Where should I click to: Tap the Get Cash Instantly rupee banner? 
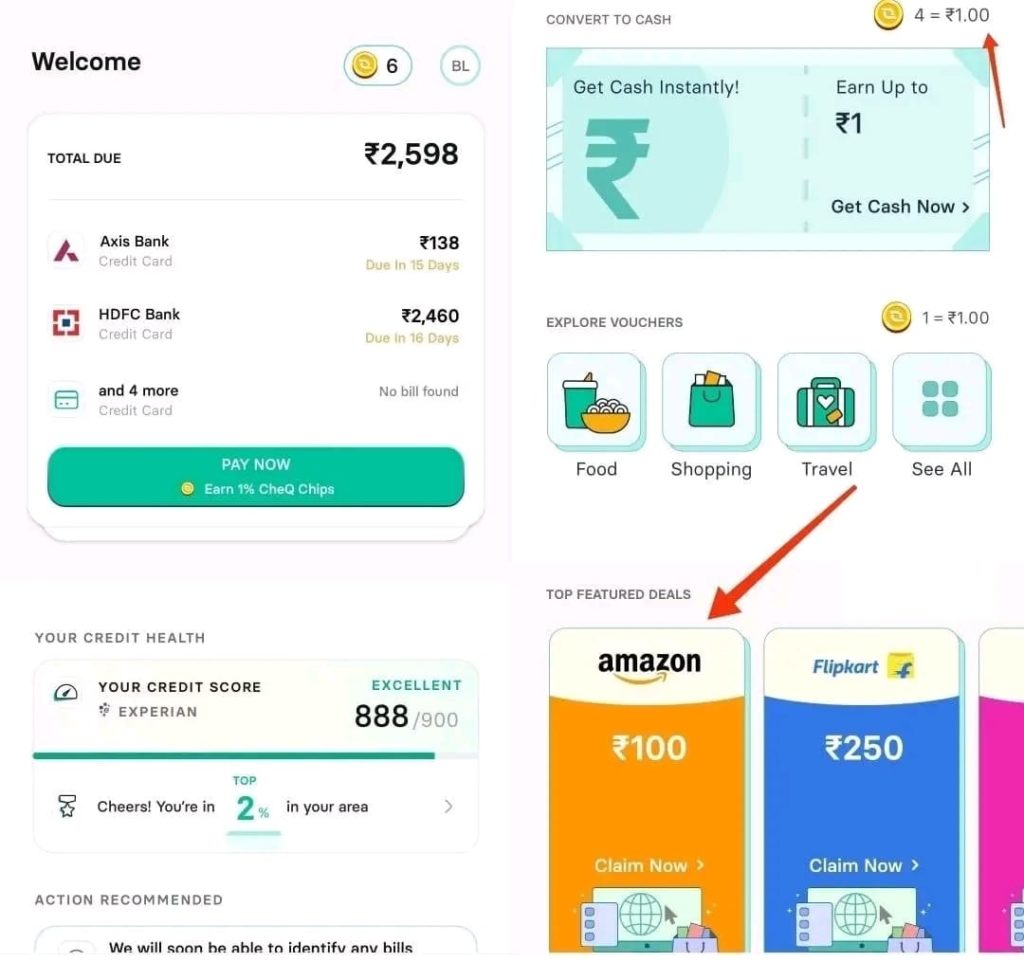point(767,149)
